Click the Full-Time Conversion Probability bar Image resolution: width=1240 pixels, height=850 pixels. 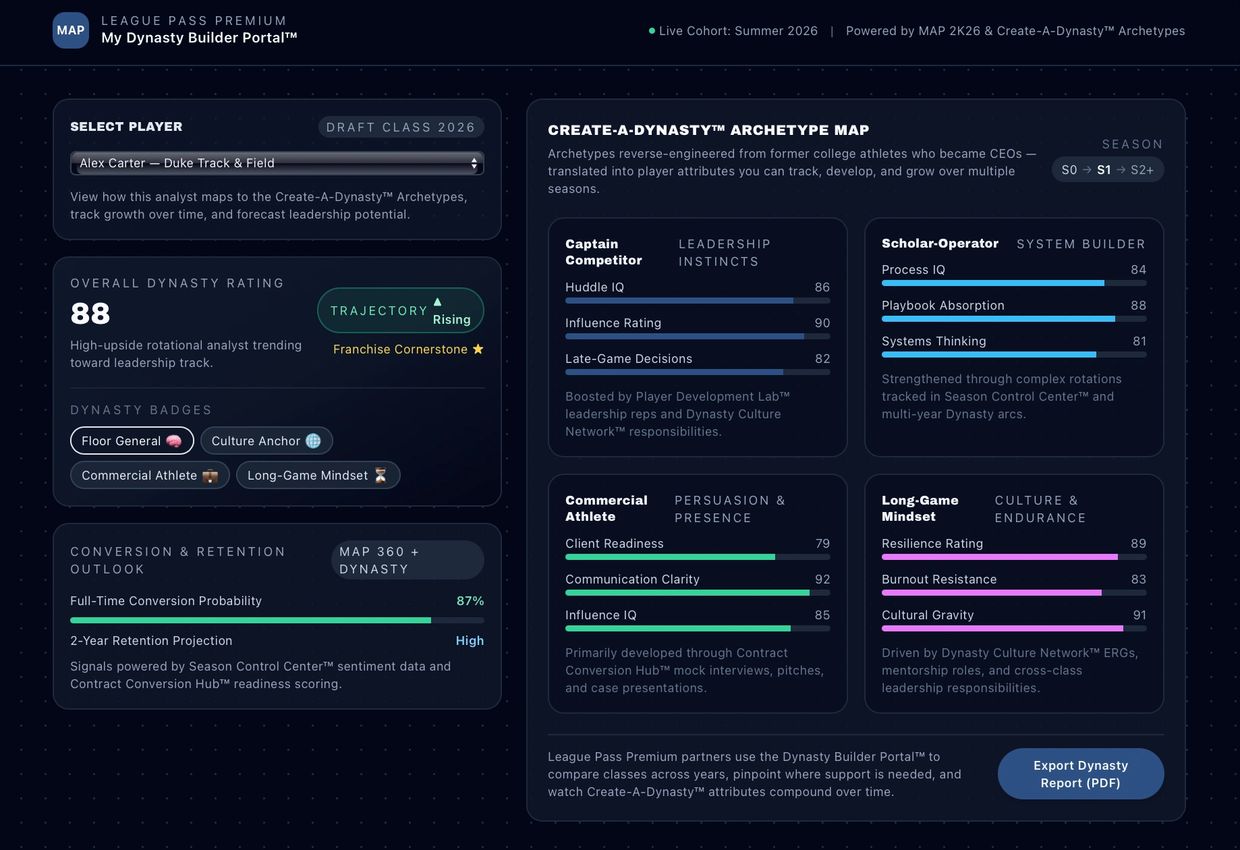coord(277,620)
